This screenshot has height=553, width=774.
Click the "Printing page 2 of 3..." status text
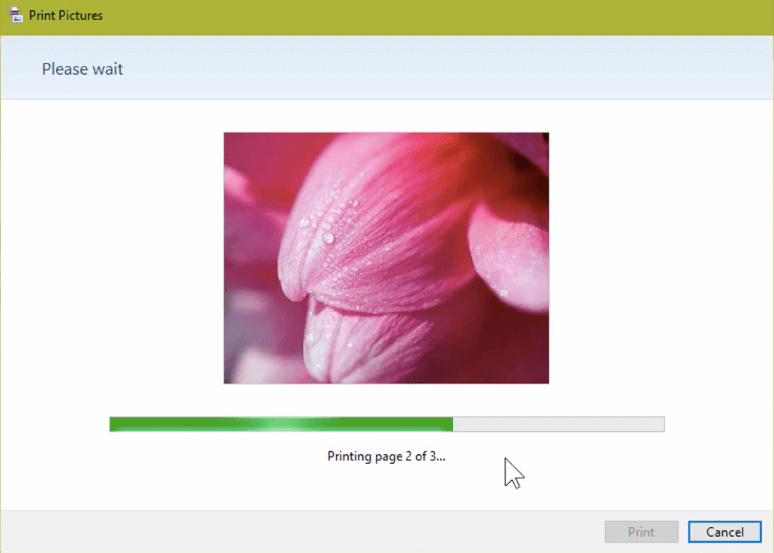click(x=386, y=456)
